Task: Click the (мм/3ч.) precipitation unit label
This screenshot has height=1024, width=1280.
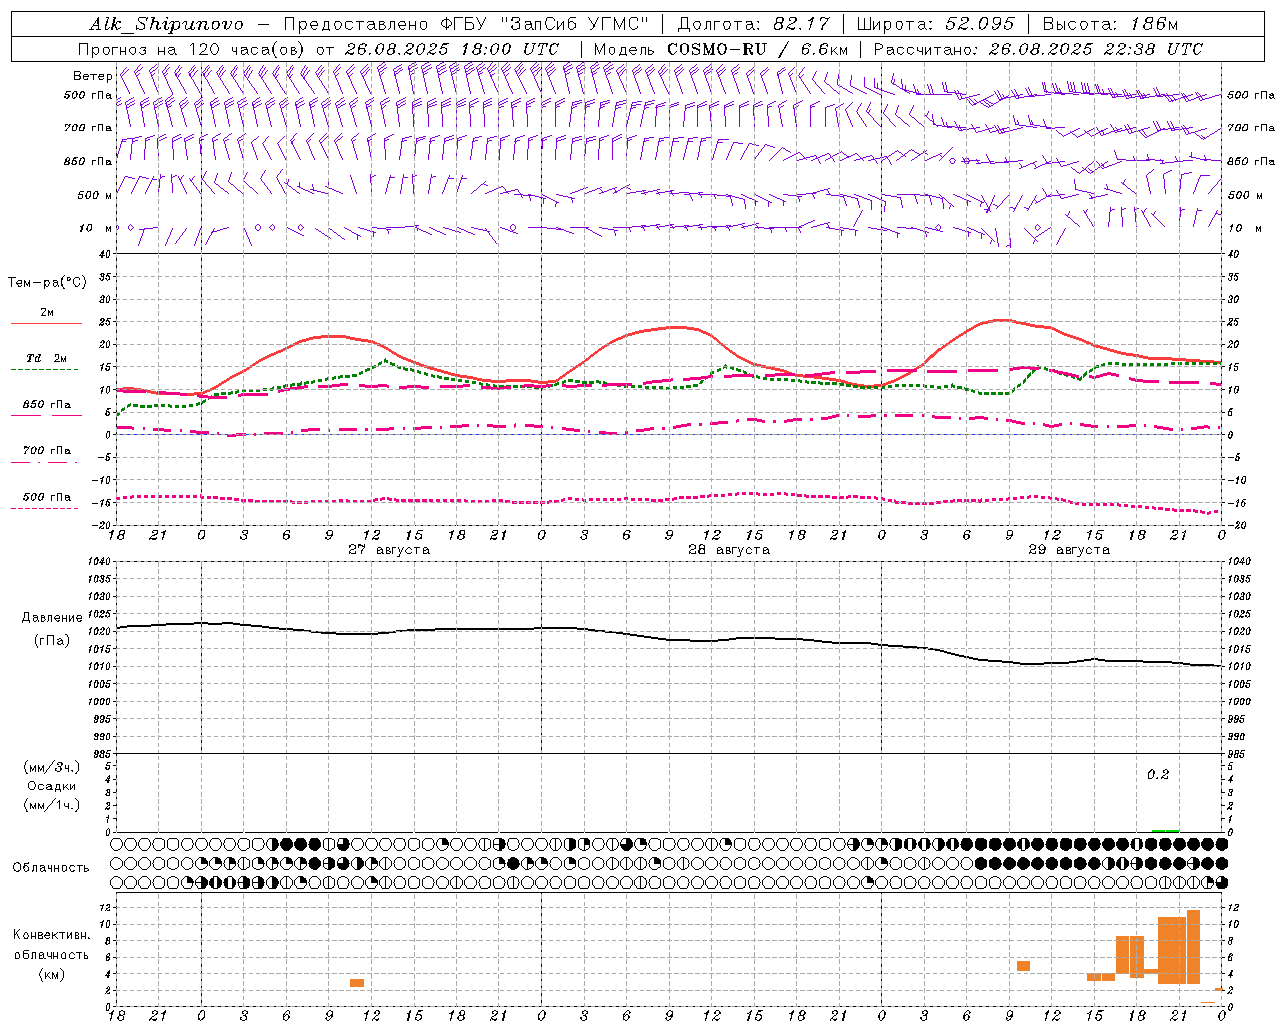Action: 52,768
